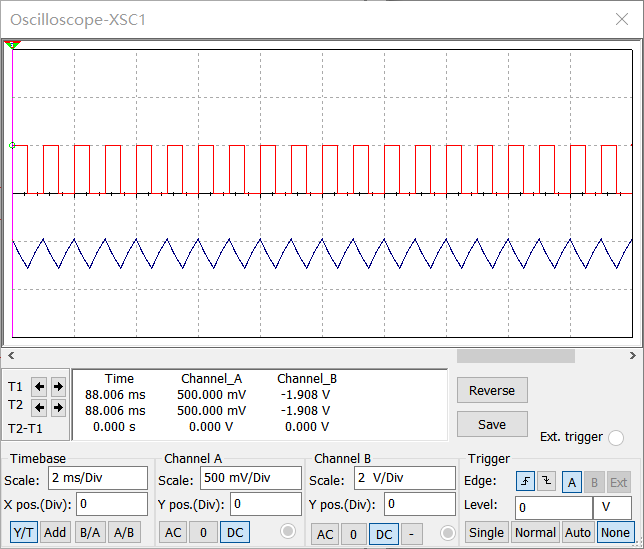Screen dimensions: 644x549
Task: Open the trigger Level unit field
Action: pyautogui.click(x=612, y=507)
